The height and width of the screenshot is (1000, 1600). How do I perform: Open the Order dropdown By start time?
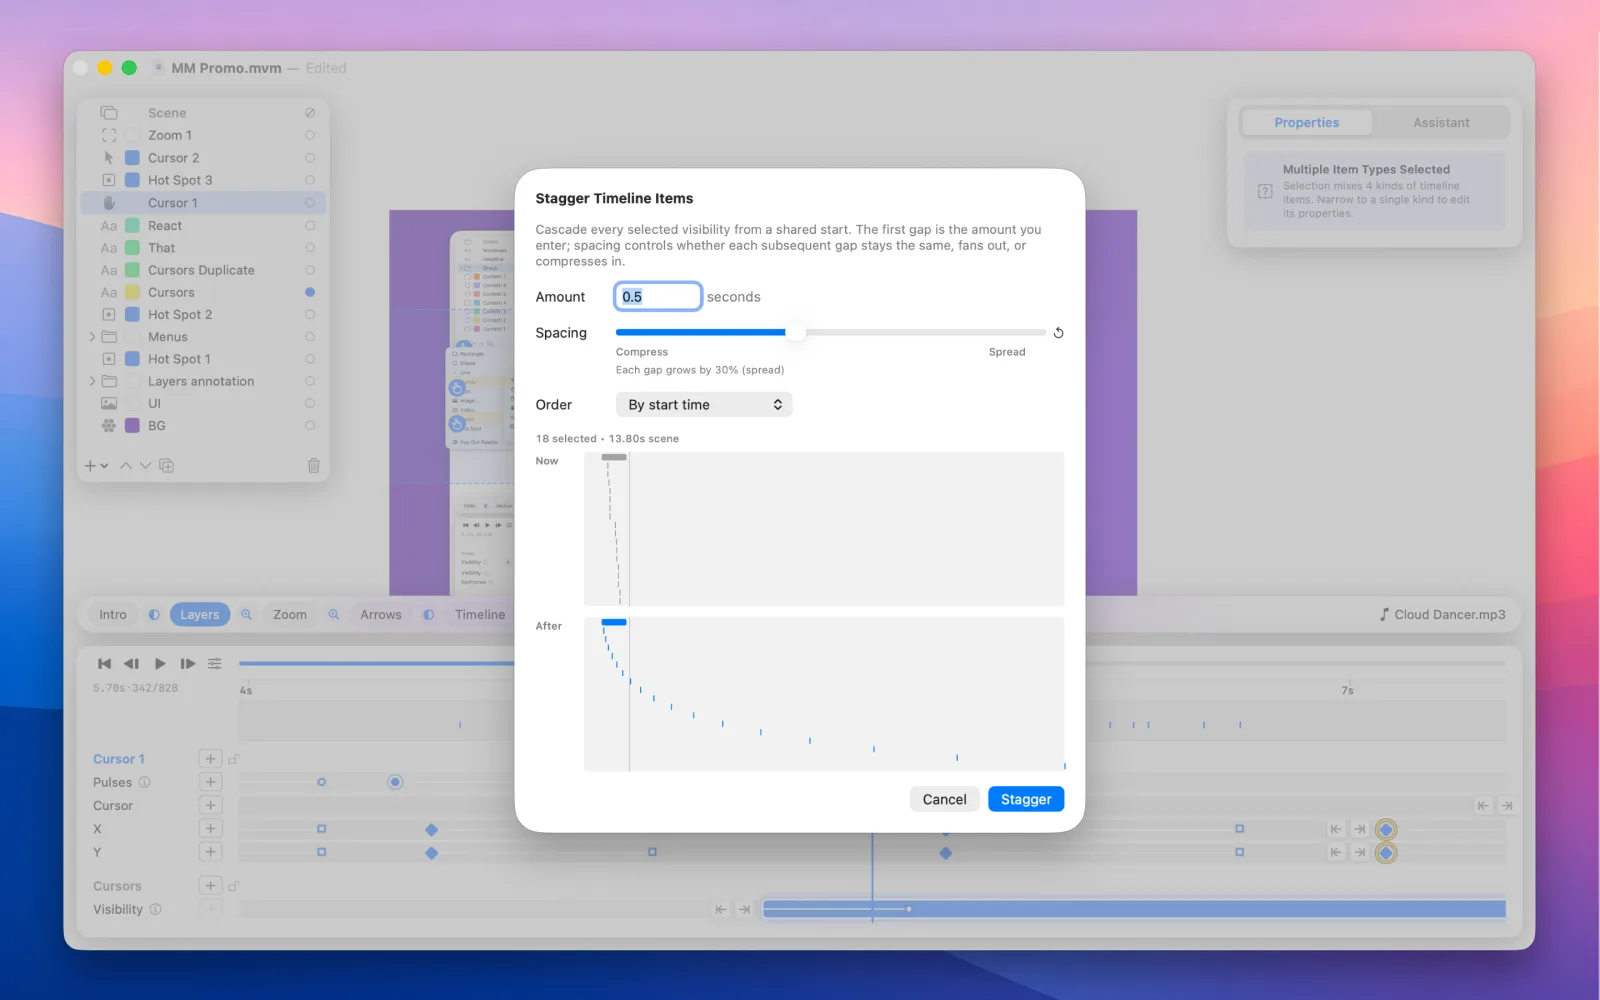704,405
